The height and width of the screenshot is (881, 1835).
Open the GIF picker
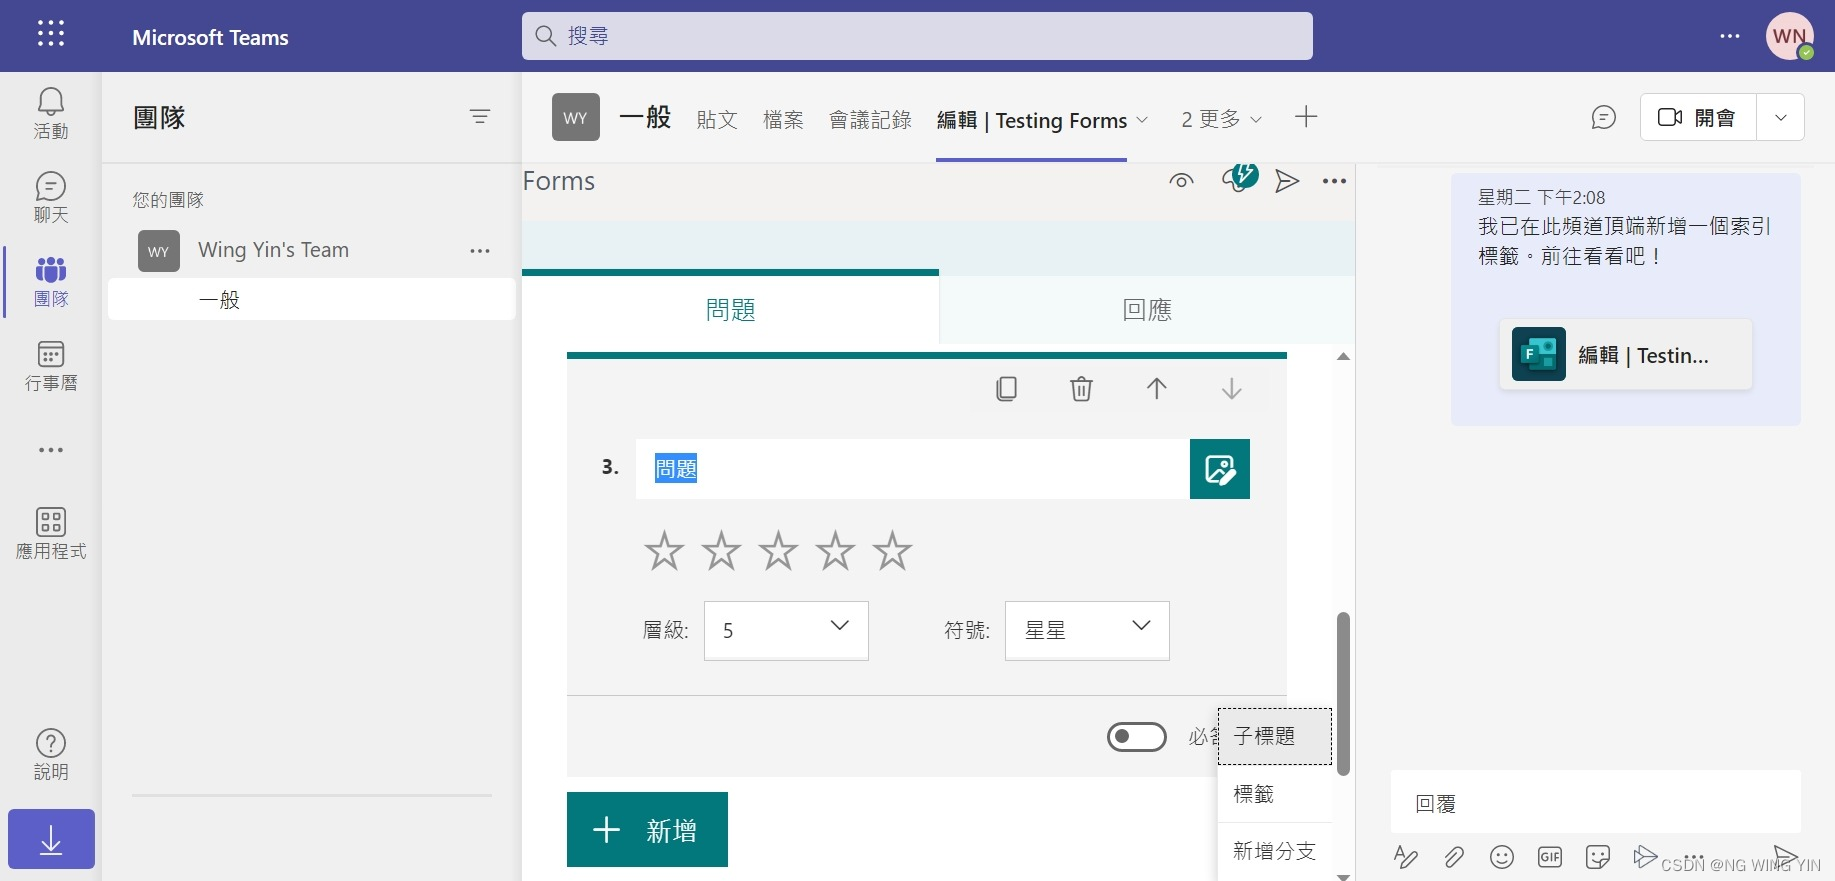1550,857
